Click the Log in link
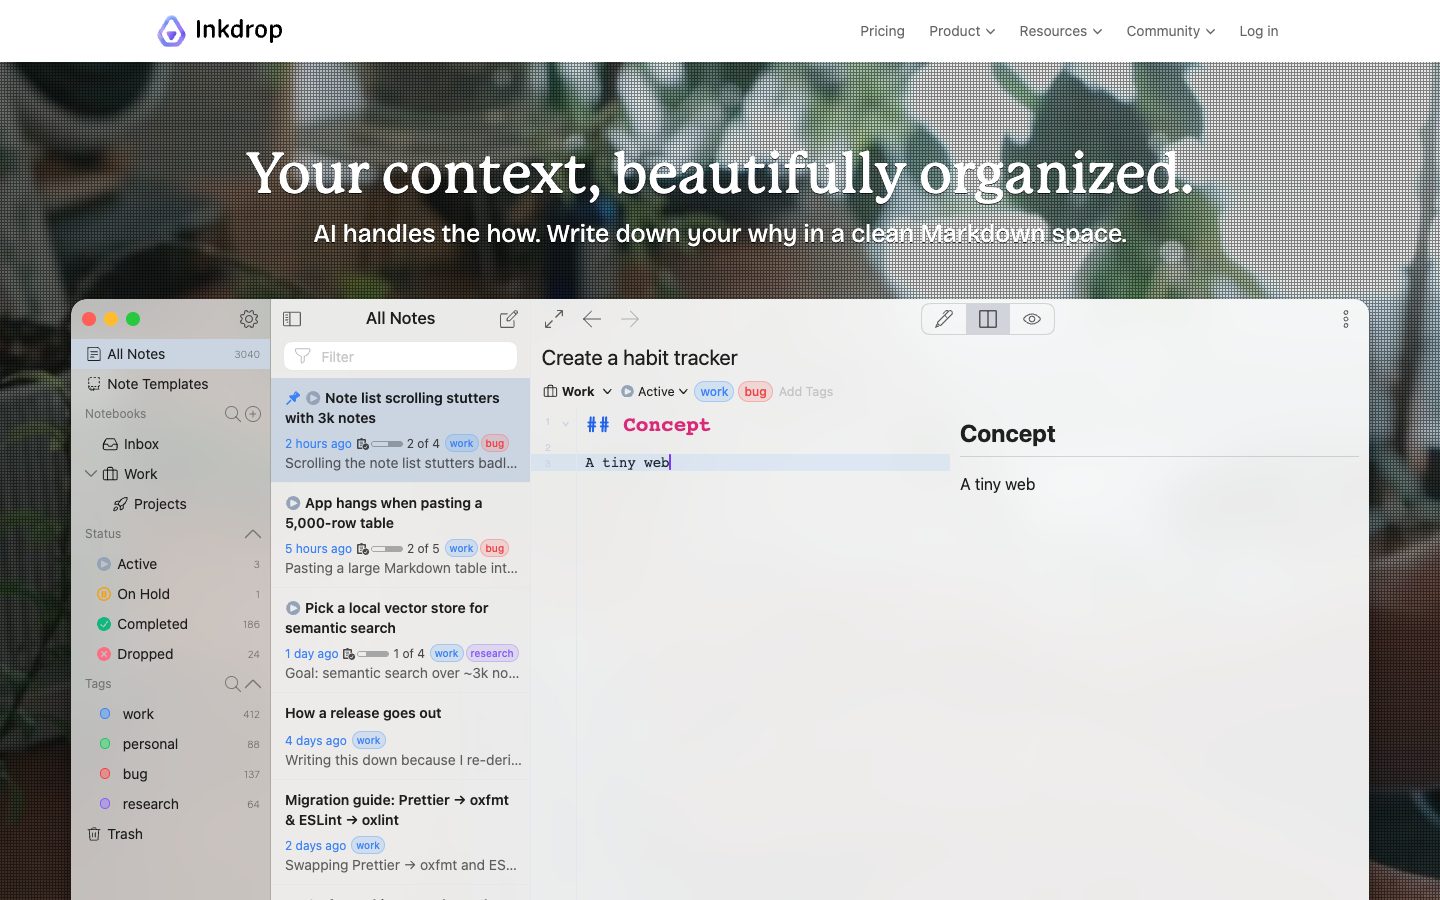 pyautogui.click(x=1259, y=31)
